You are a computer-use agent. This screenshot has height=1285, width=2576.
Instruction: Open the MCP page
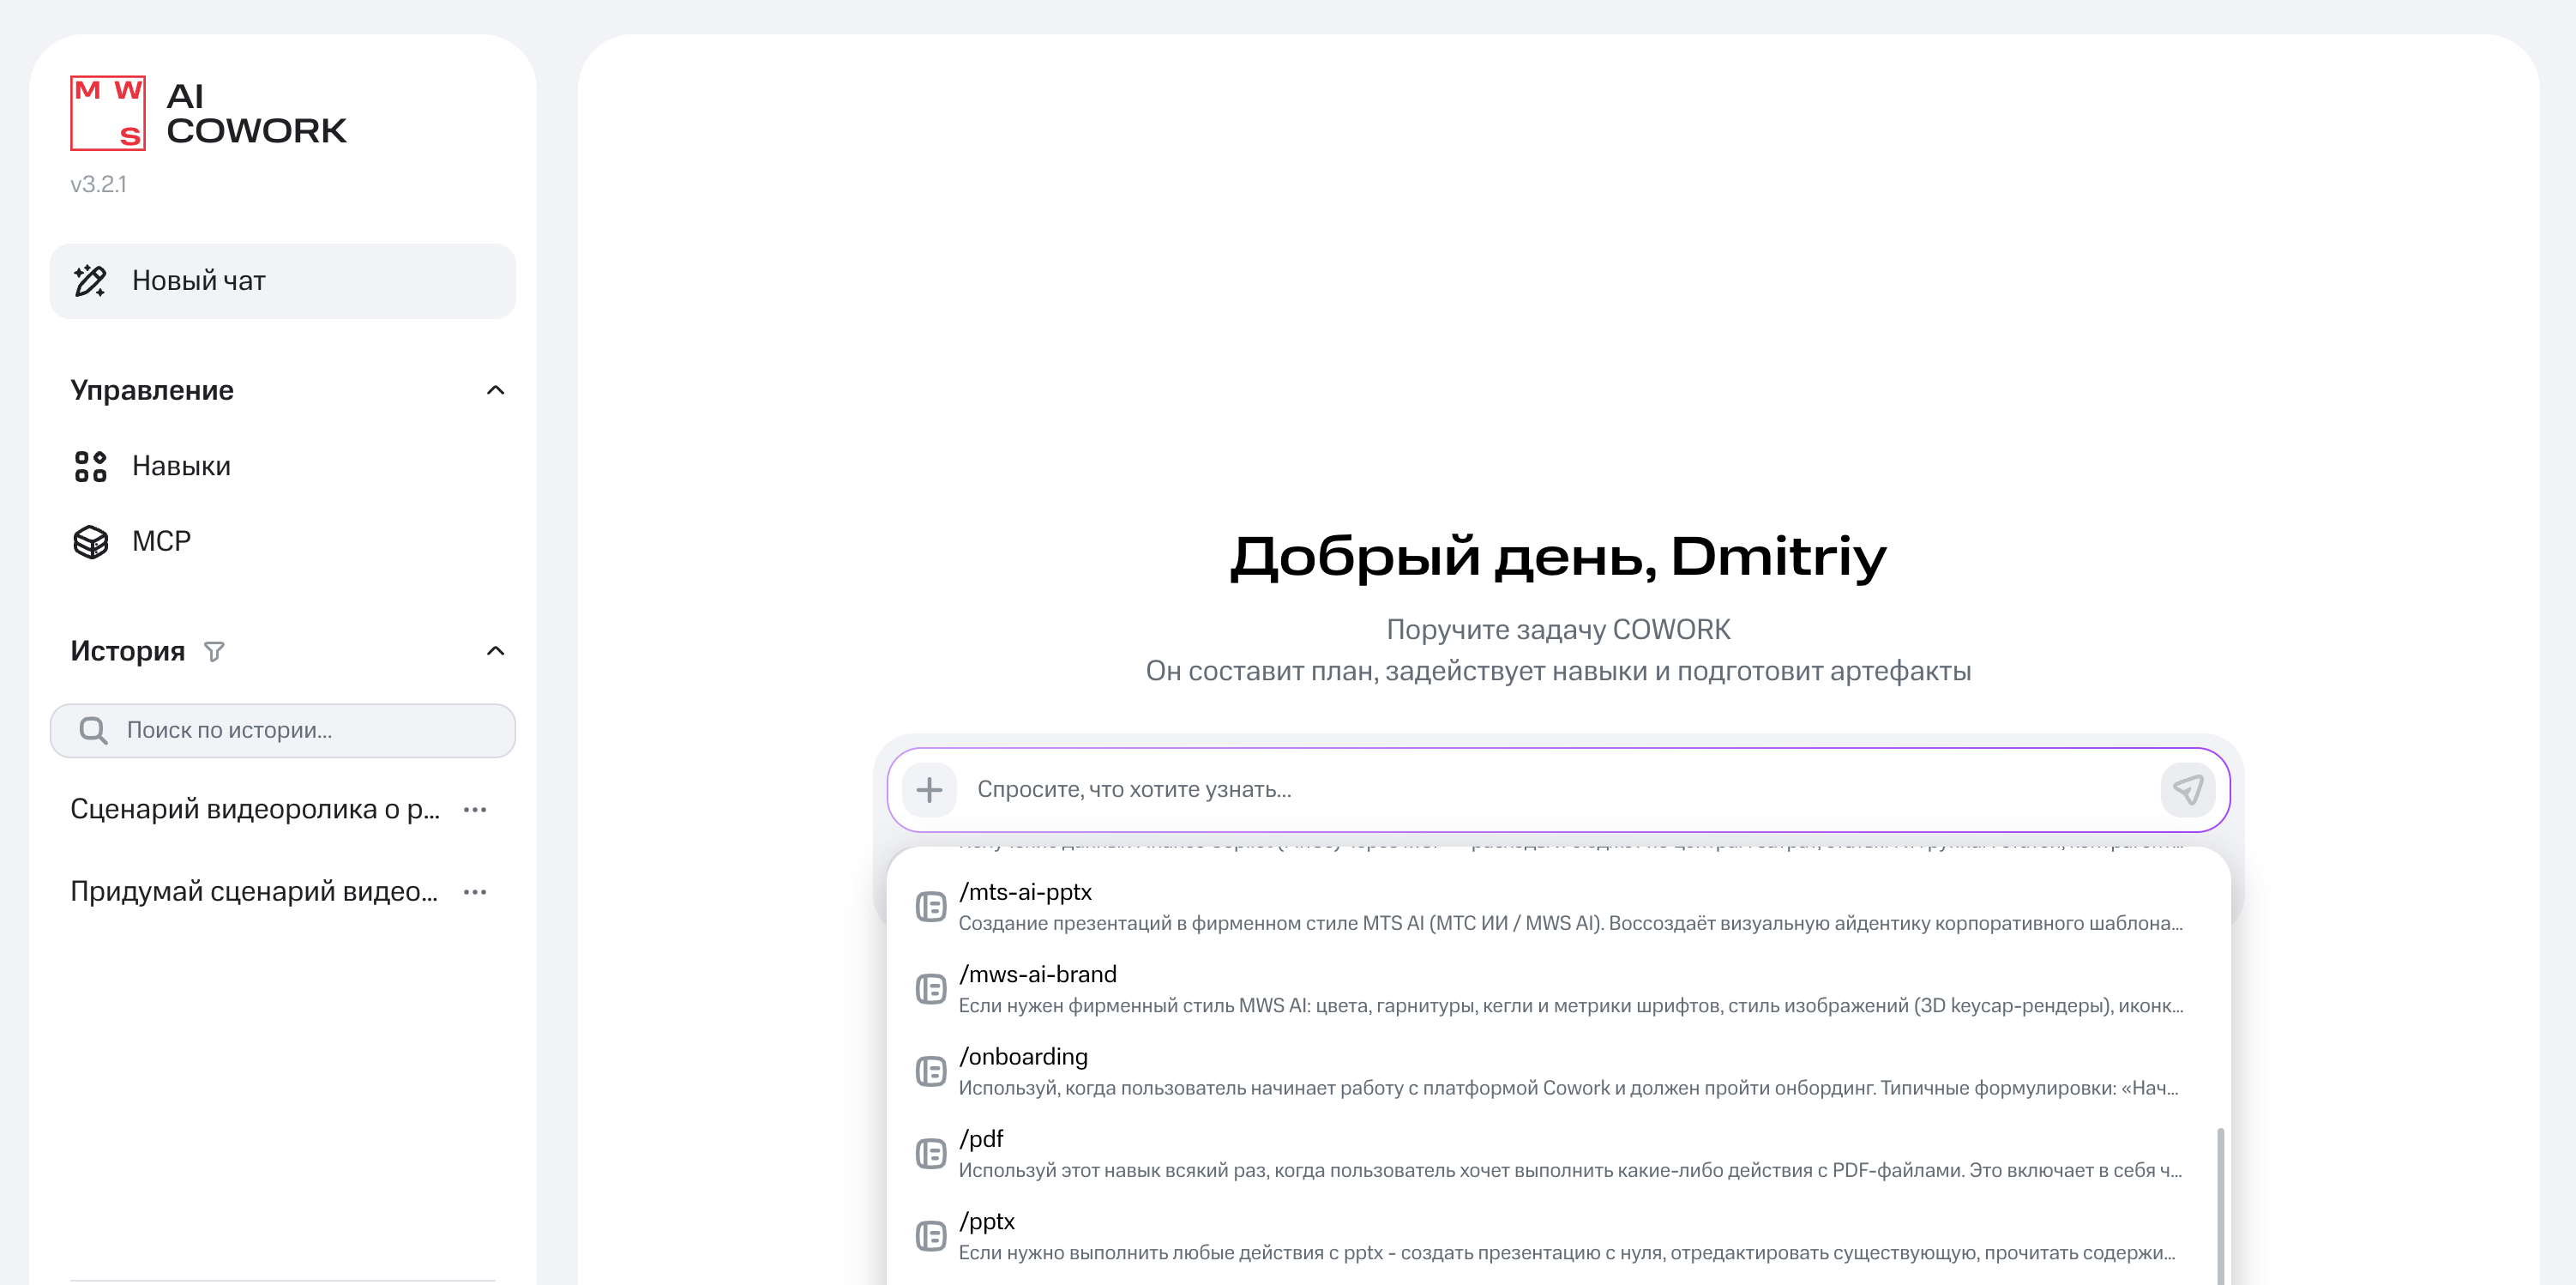[x=283, y=542]
